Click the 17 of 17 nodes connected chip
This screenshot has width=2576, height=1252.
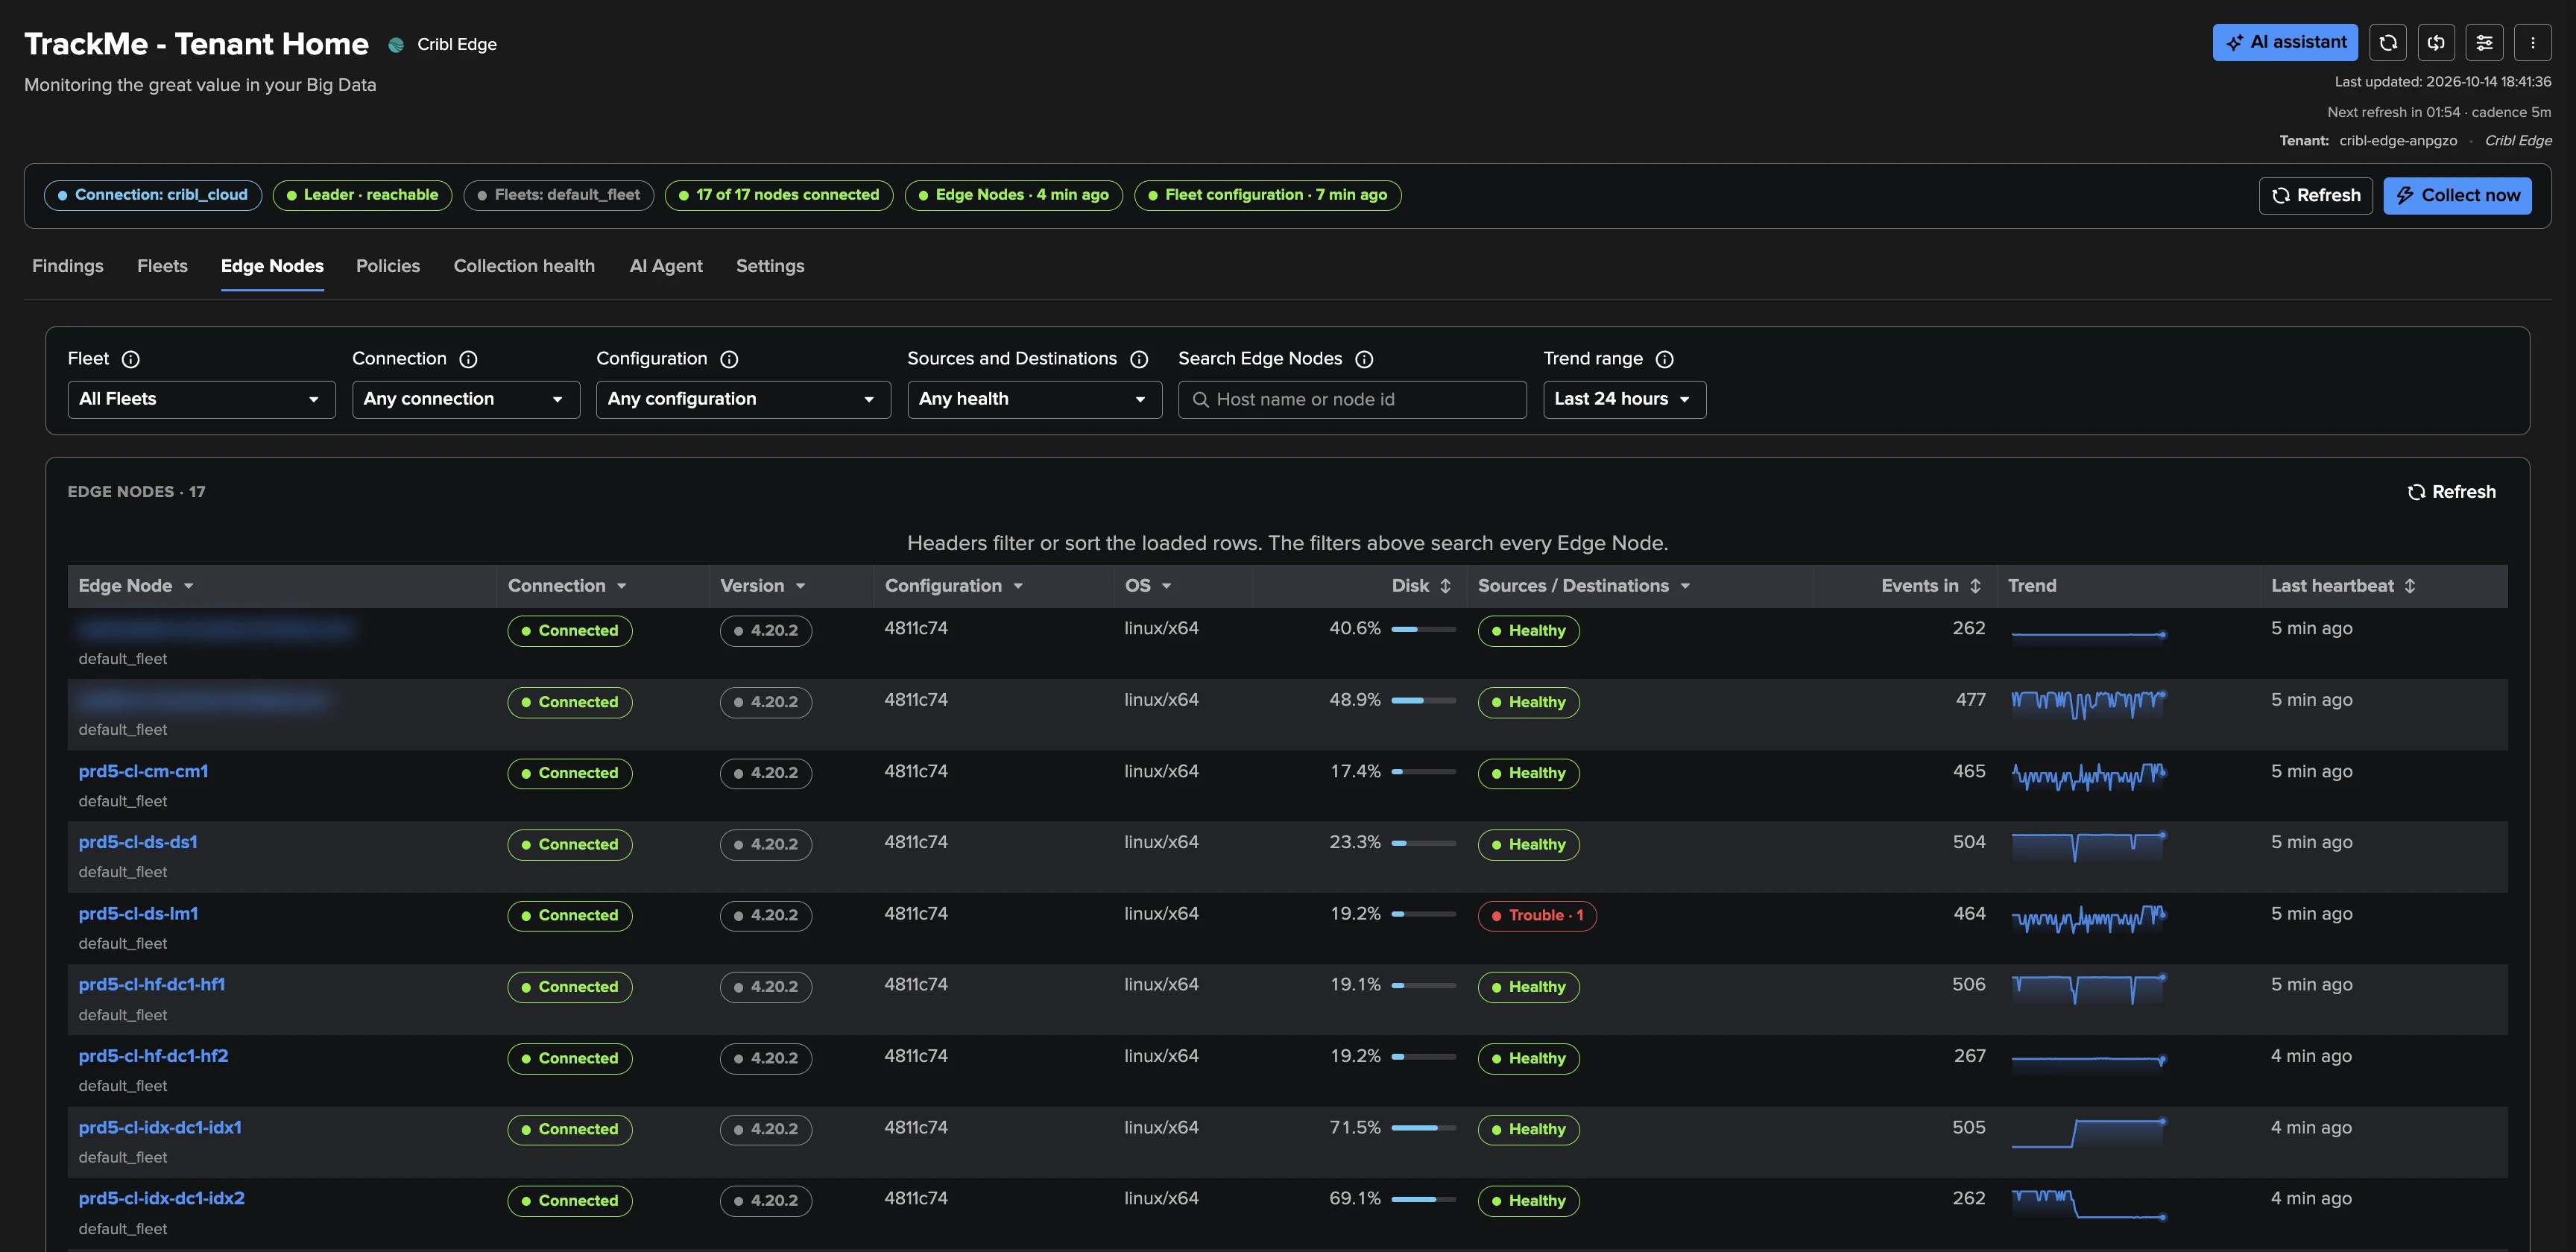(779, 195)
